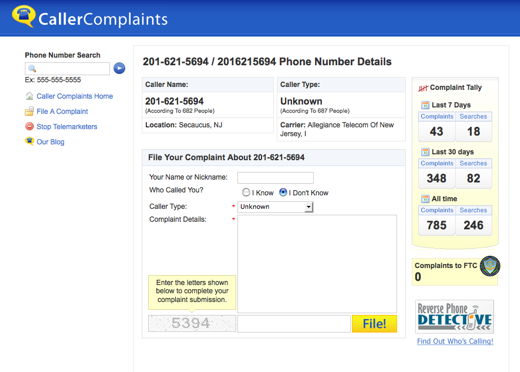Click the 'Find Out Who's Calling!' link
The image size is (520, 372).
click(x=455, y=341)
